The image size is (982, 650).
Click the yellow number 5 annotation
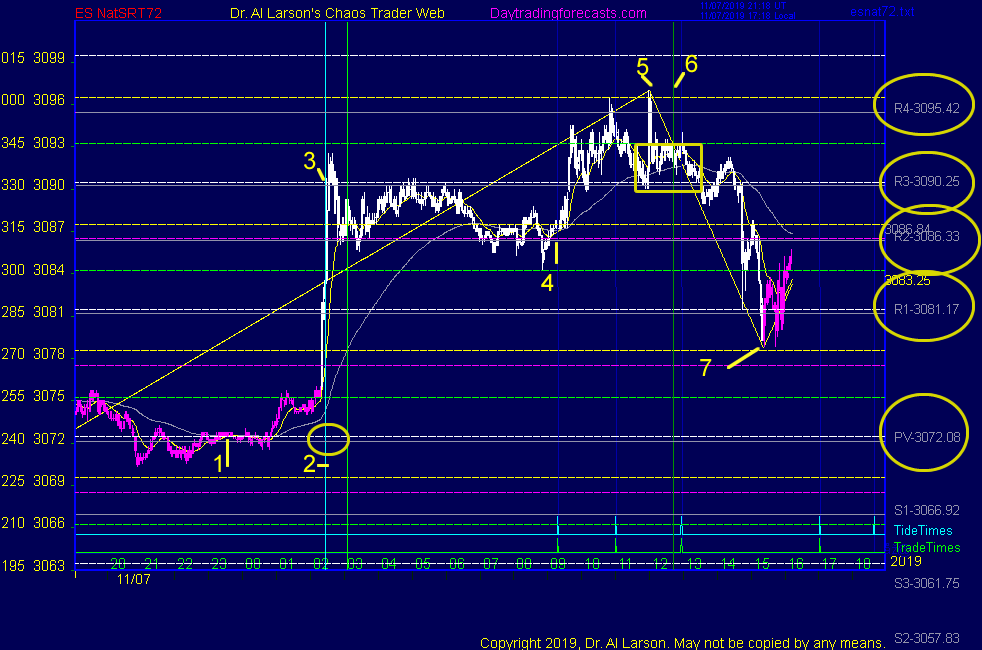(643, 67)
